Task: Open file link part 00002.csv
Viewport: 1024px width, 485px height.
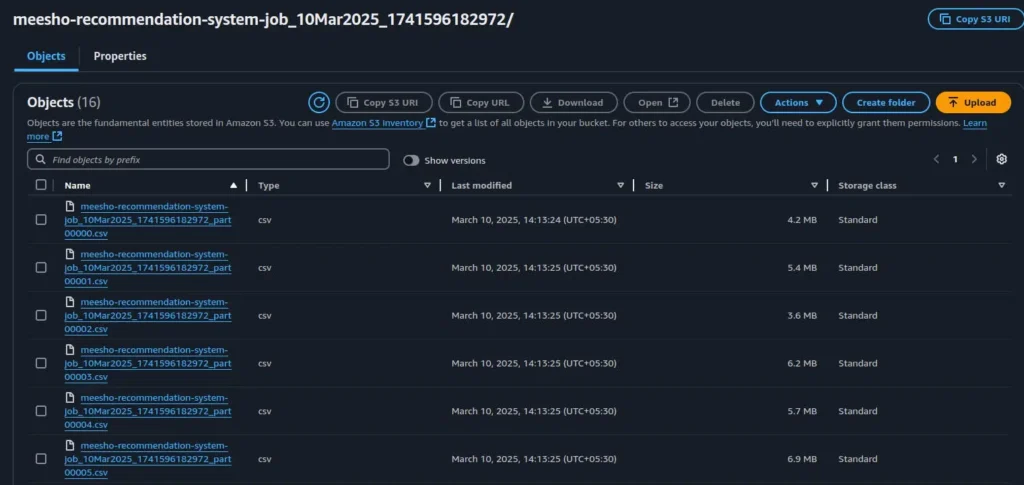Action: (148, 315)
